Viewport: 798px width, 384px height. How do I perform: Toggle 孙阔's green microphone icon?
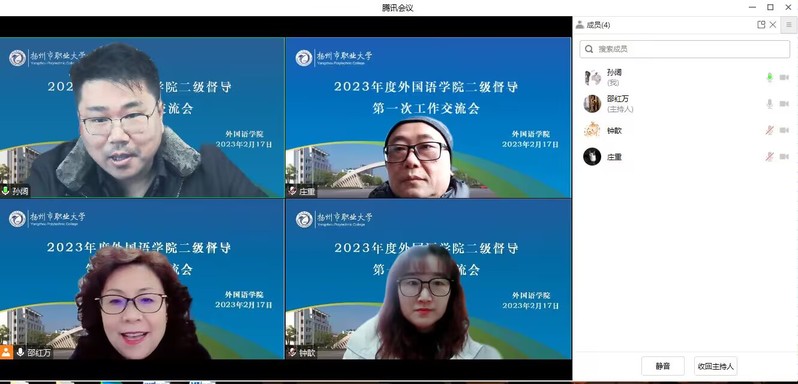pos(770,77)
